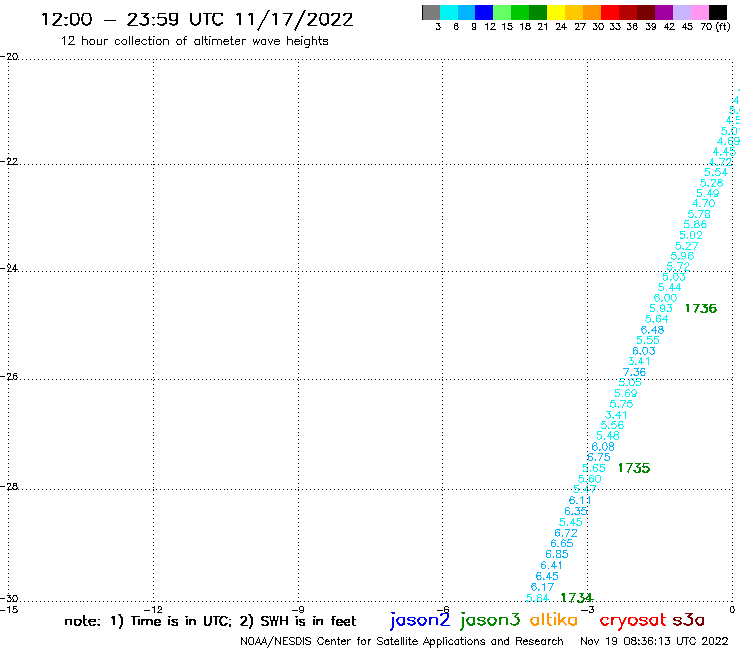
Task: Click the 4.70 wave height value
Action: coord(703,203)
